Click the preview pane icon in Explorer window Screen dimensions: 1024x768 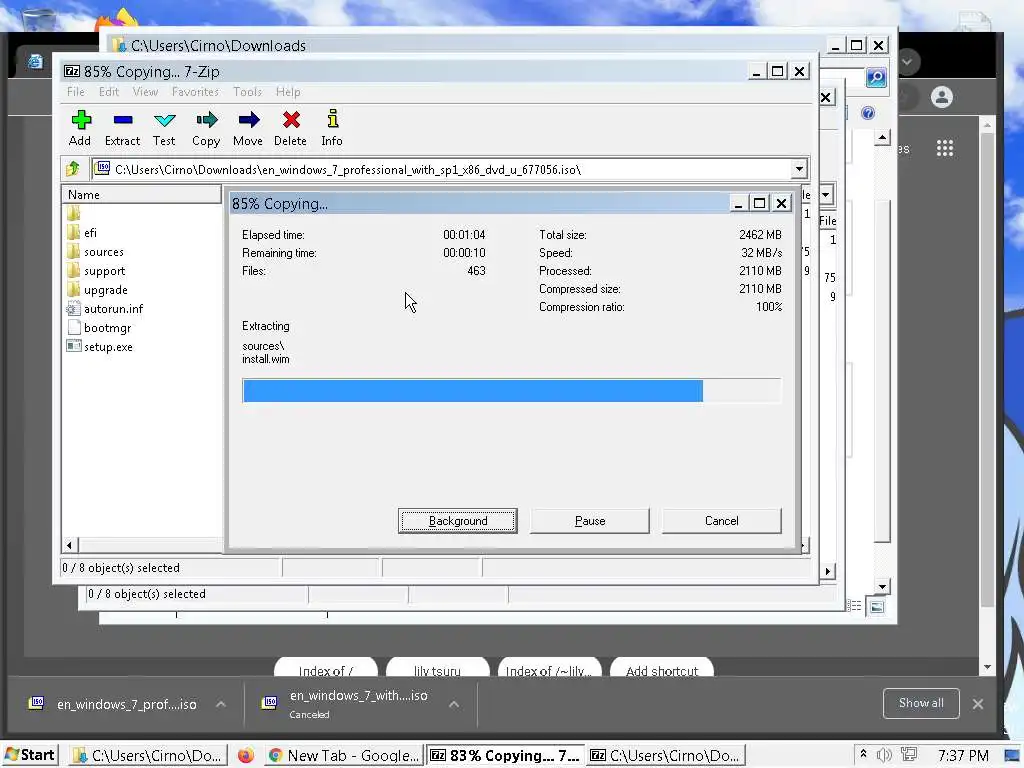pyautogui.click(x=876, y=607)
